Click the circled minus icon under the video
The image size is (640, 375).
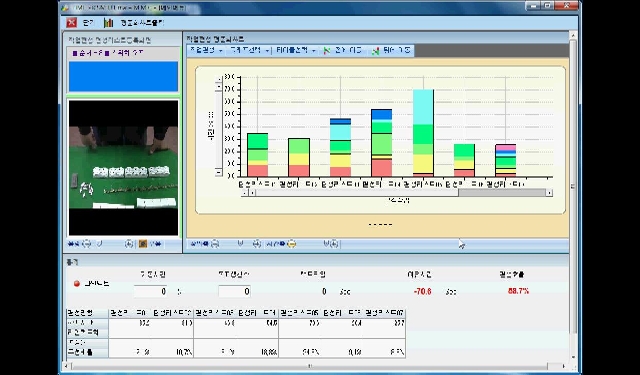pos(87,244)
